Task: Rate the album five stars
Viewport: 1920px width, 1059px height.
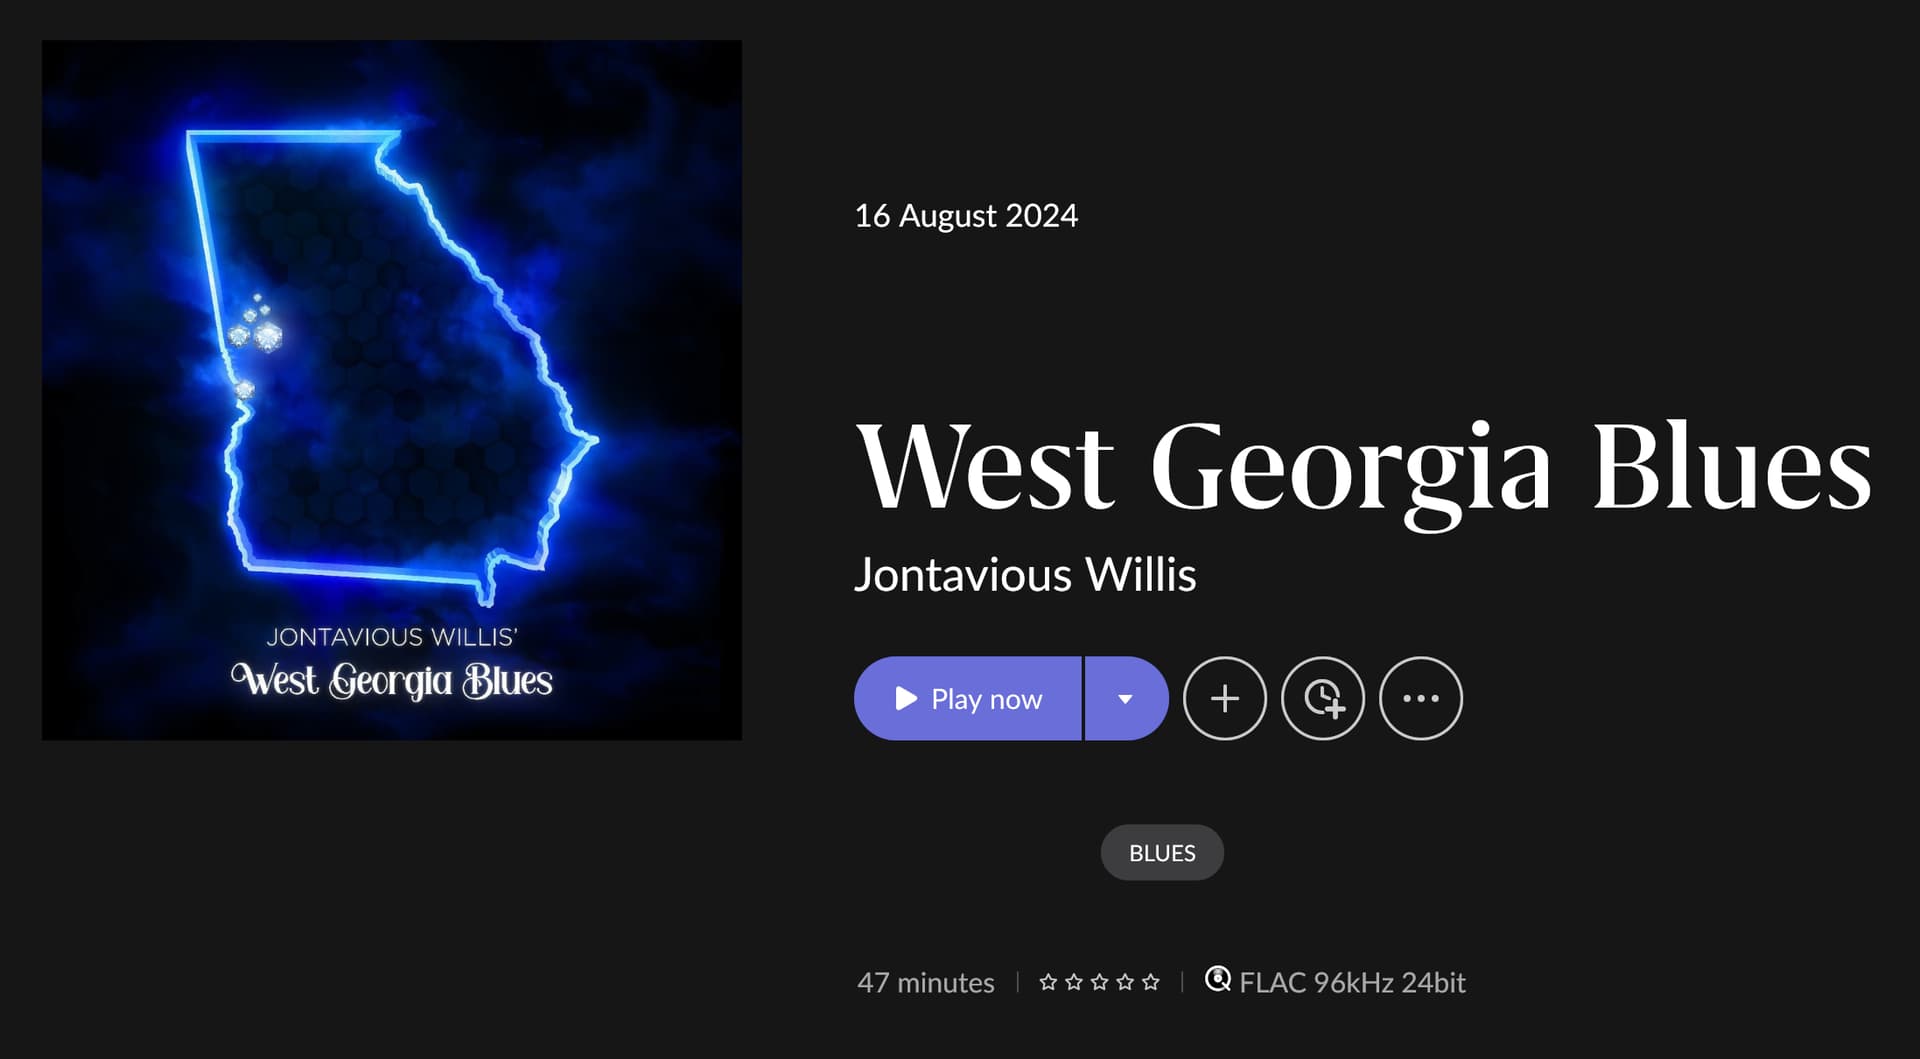Action: pos(1151,982)
